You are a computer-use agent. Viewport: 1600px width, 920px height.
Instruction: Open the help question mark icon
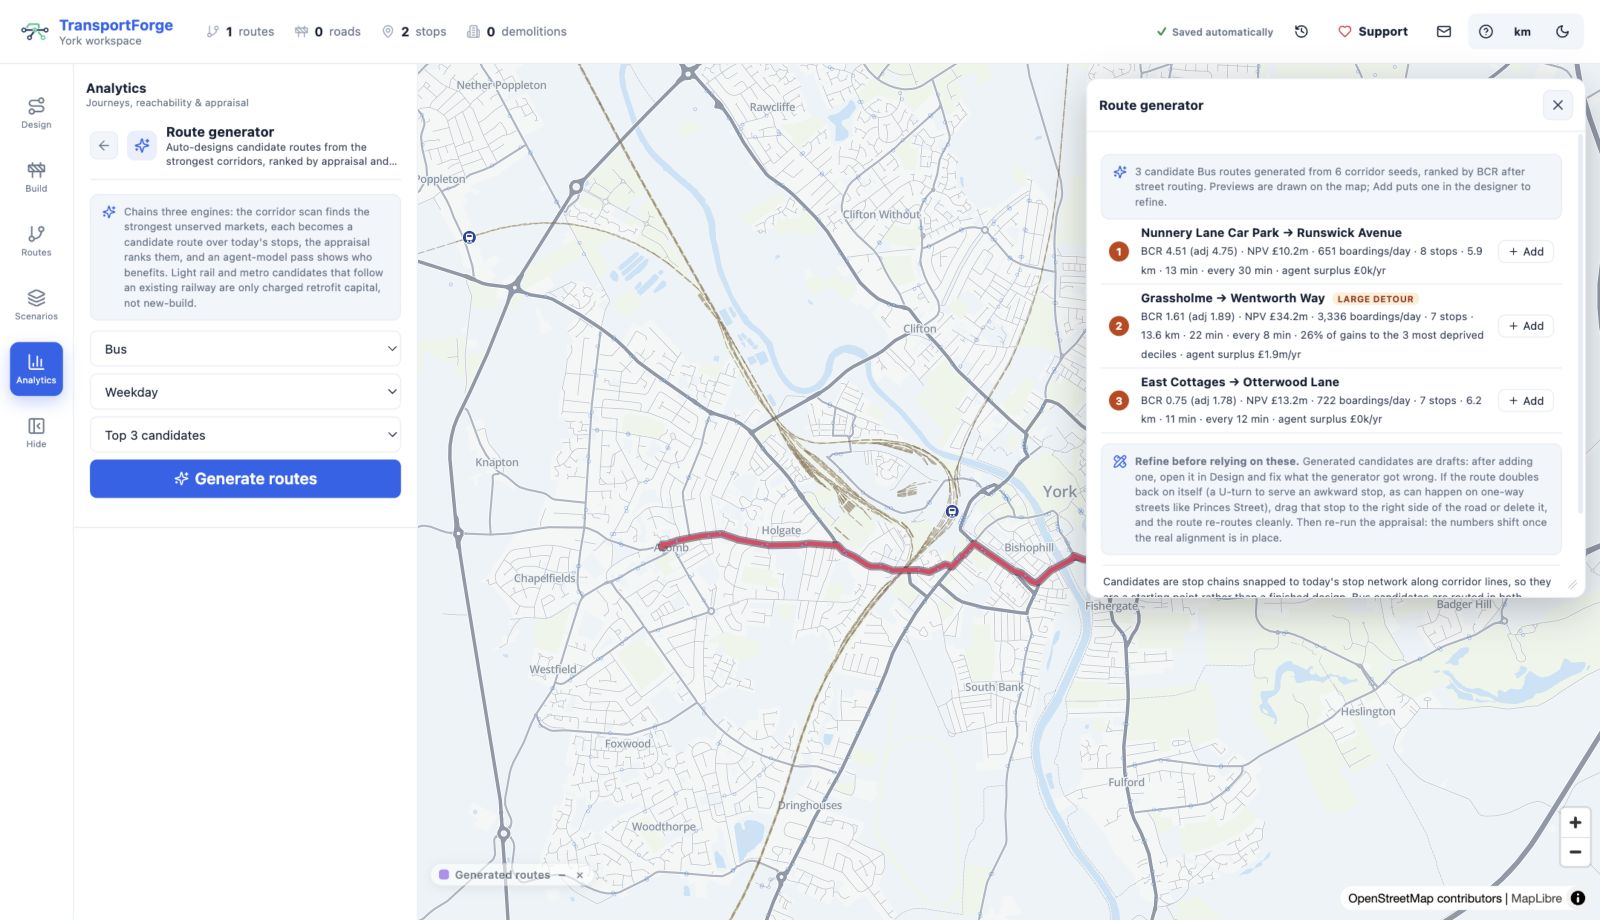(1486, 32)
